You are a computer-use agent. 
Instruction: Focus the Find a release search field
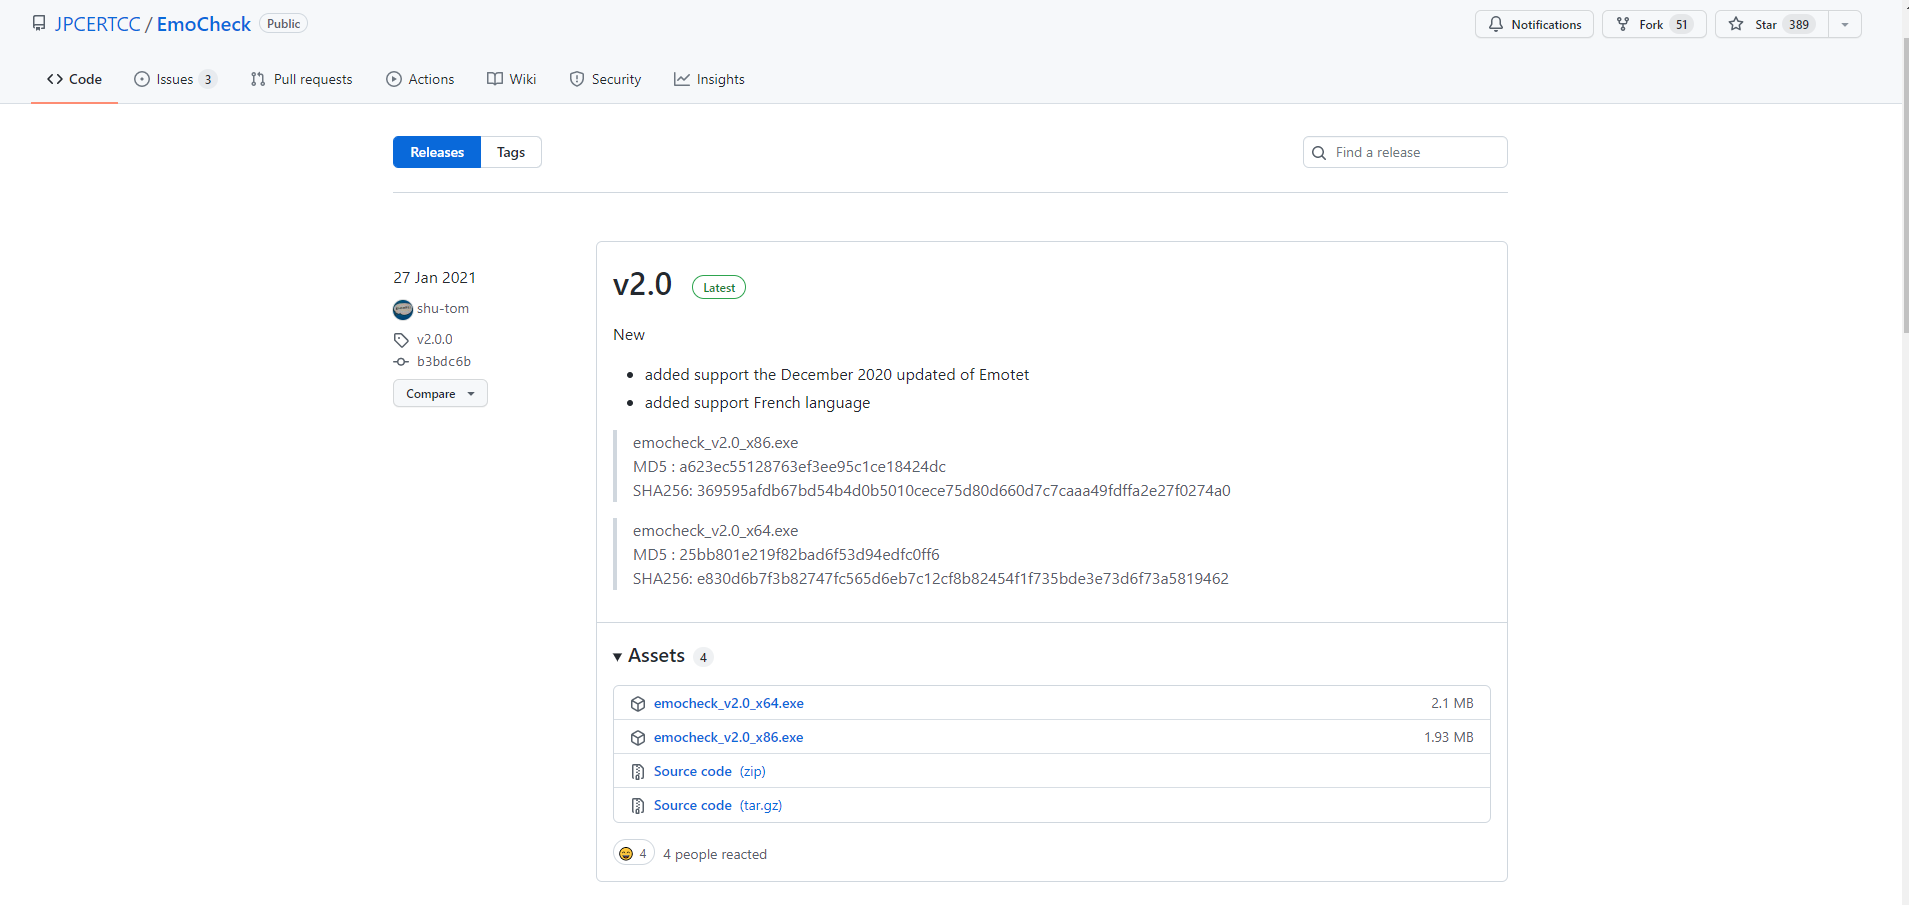click(1405, 152)
